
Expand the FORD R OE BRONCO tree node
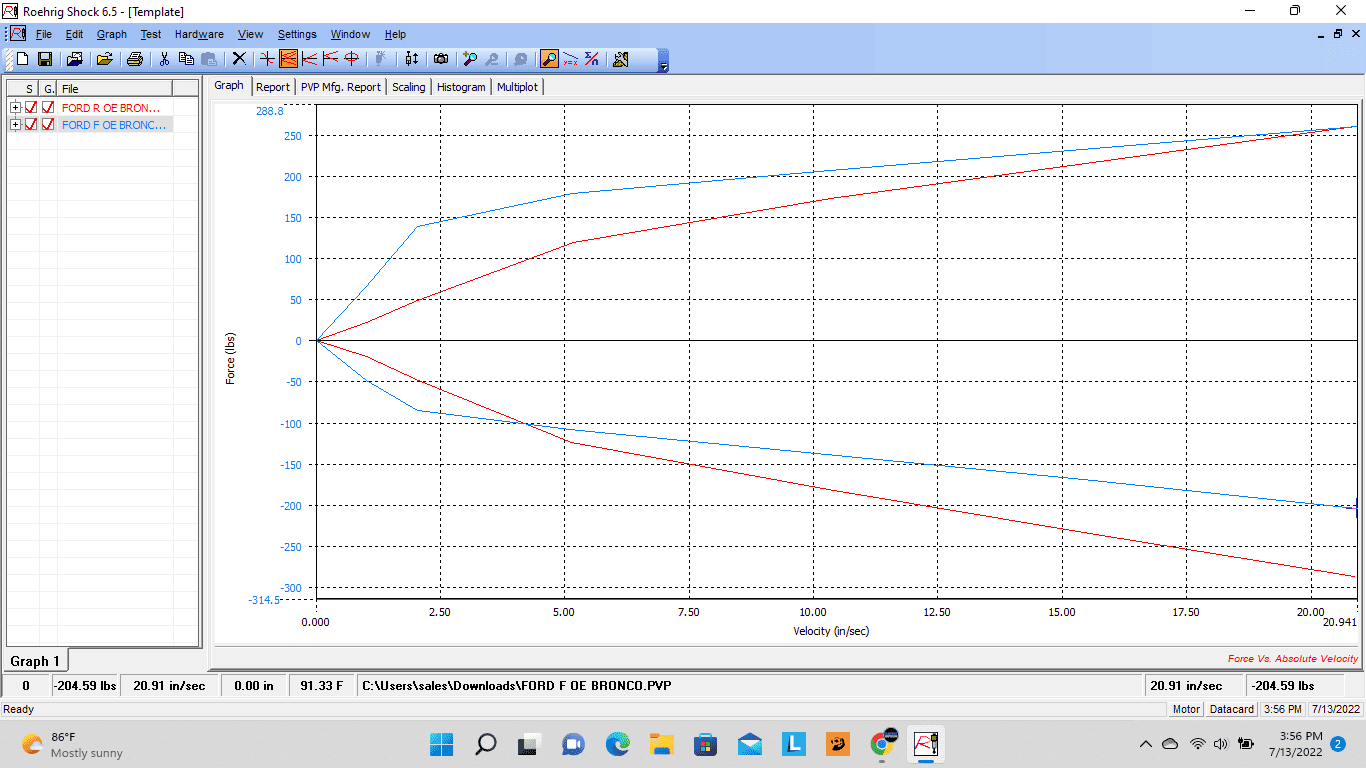15,107
